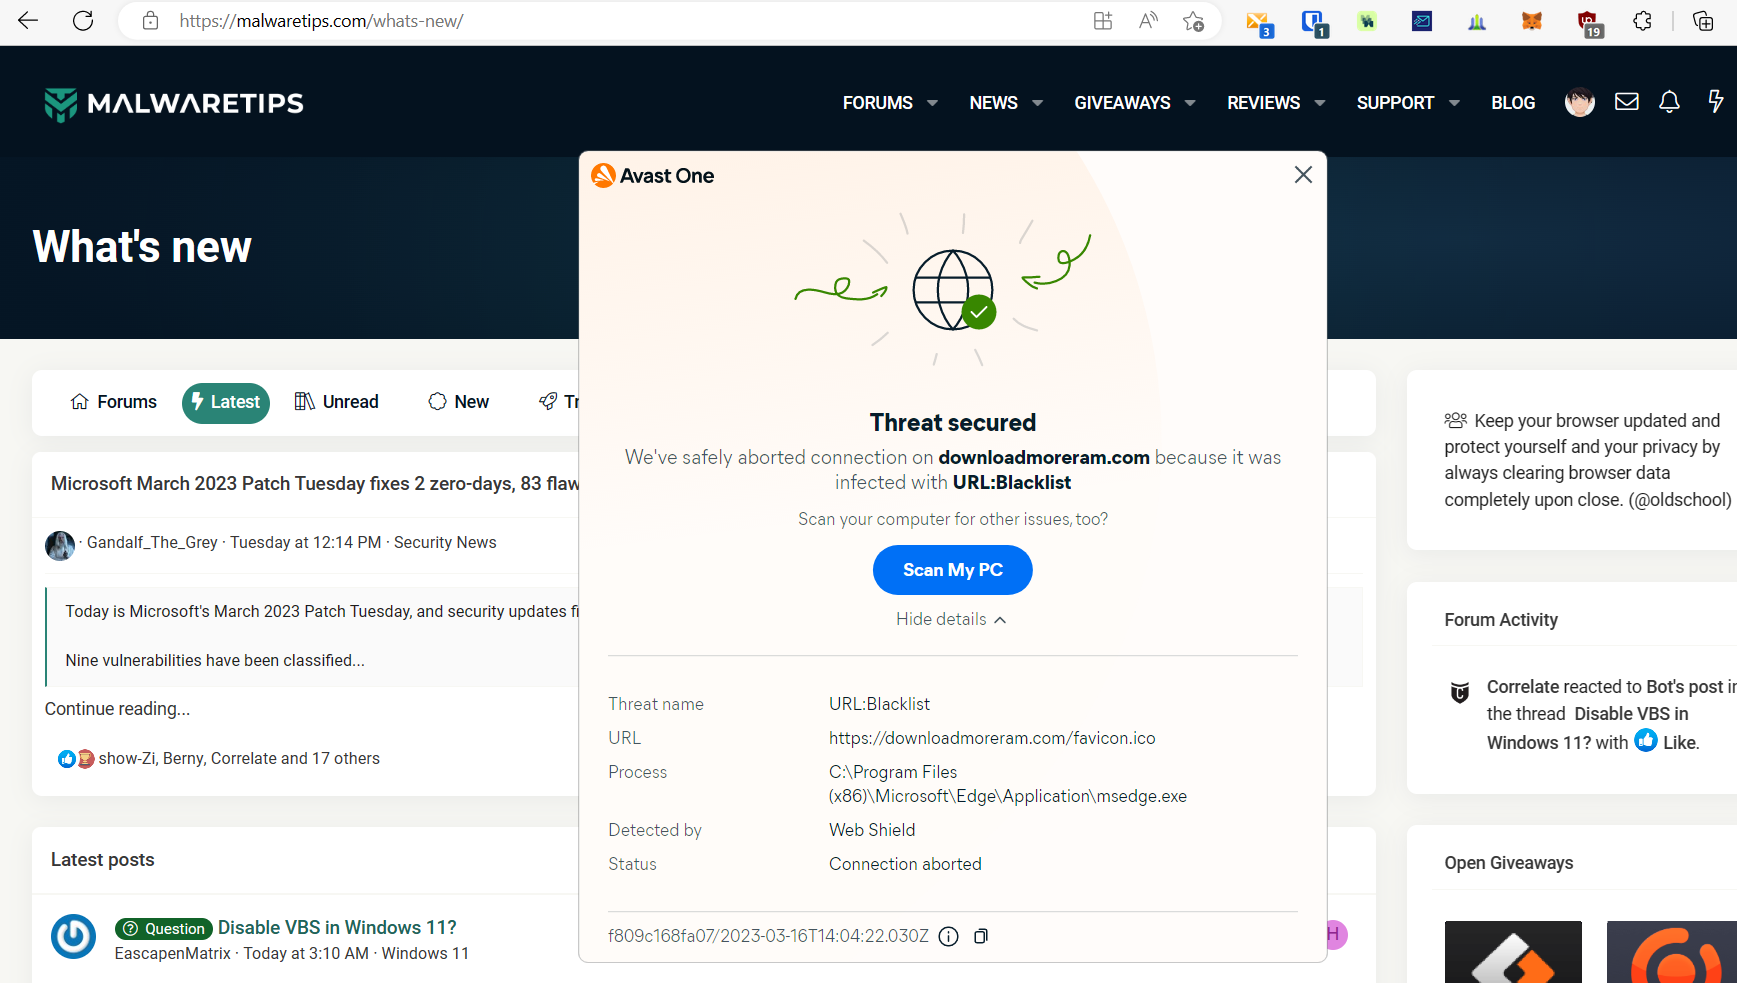1737x983 pixels.
Task: Open the MetaMask fox extension
Action: click(1532, 21)
